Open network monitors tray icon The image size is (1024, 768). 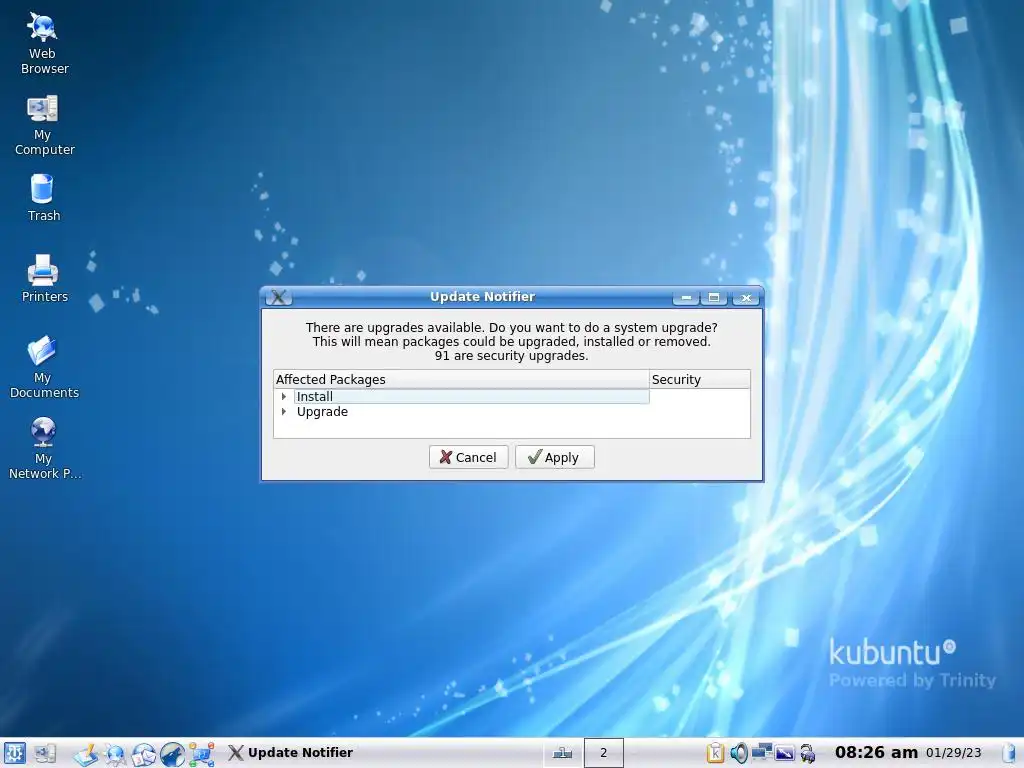[x=761, y=752]
